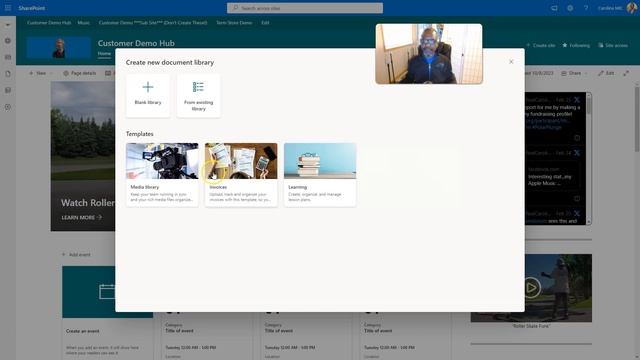
Task: Click Edit pencil in page toolbar
Action: pyautogui.click(x=606, y=73)
